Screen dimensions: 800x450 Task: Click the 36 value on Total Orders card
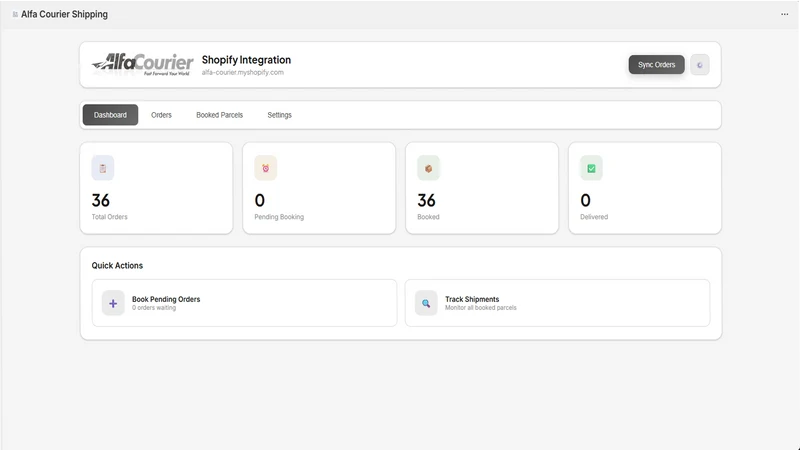(x=101, y=200)
